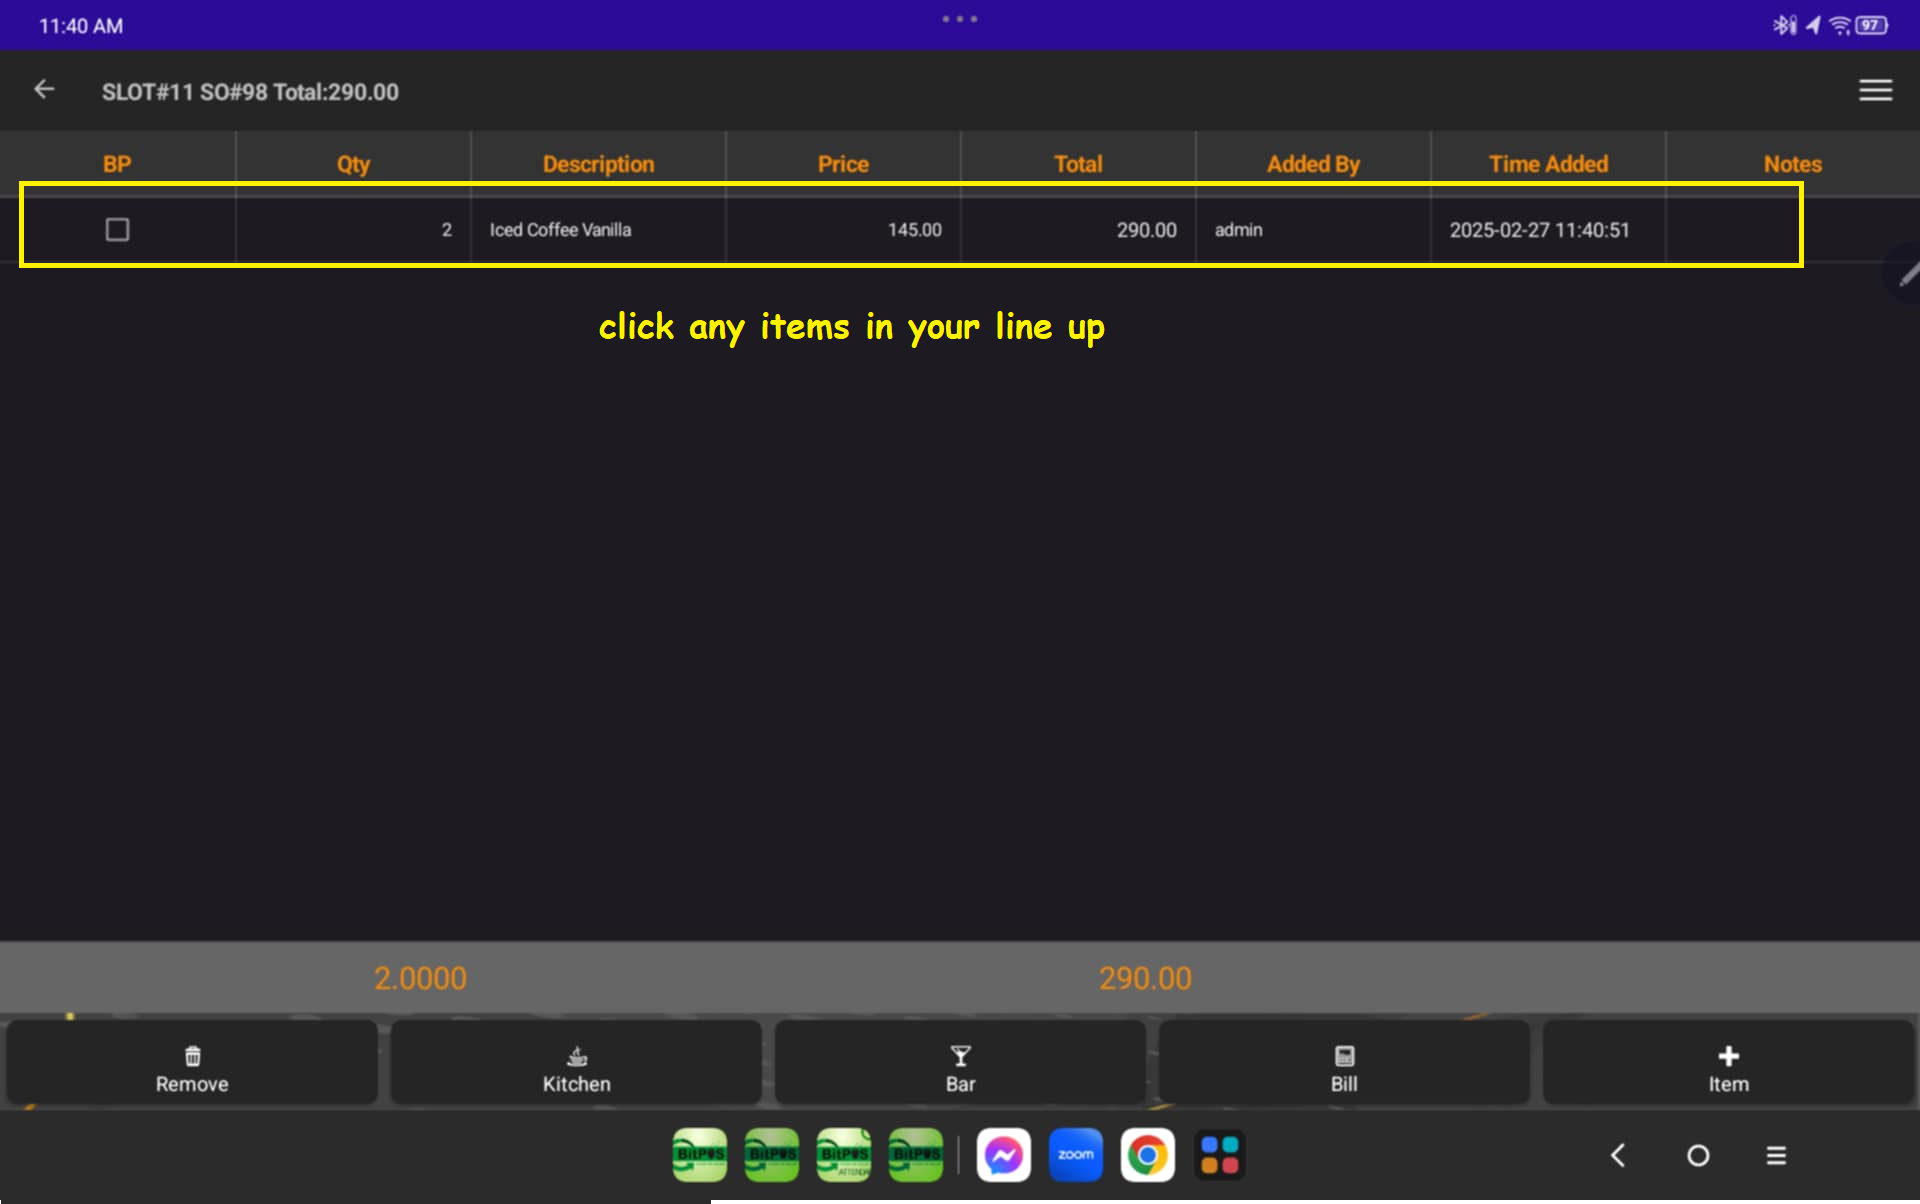Send order to Bar
Viewport: 1920px width, 1204px height.
(x=960, y=1066)
